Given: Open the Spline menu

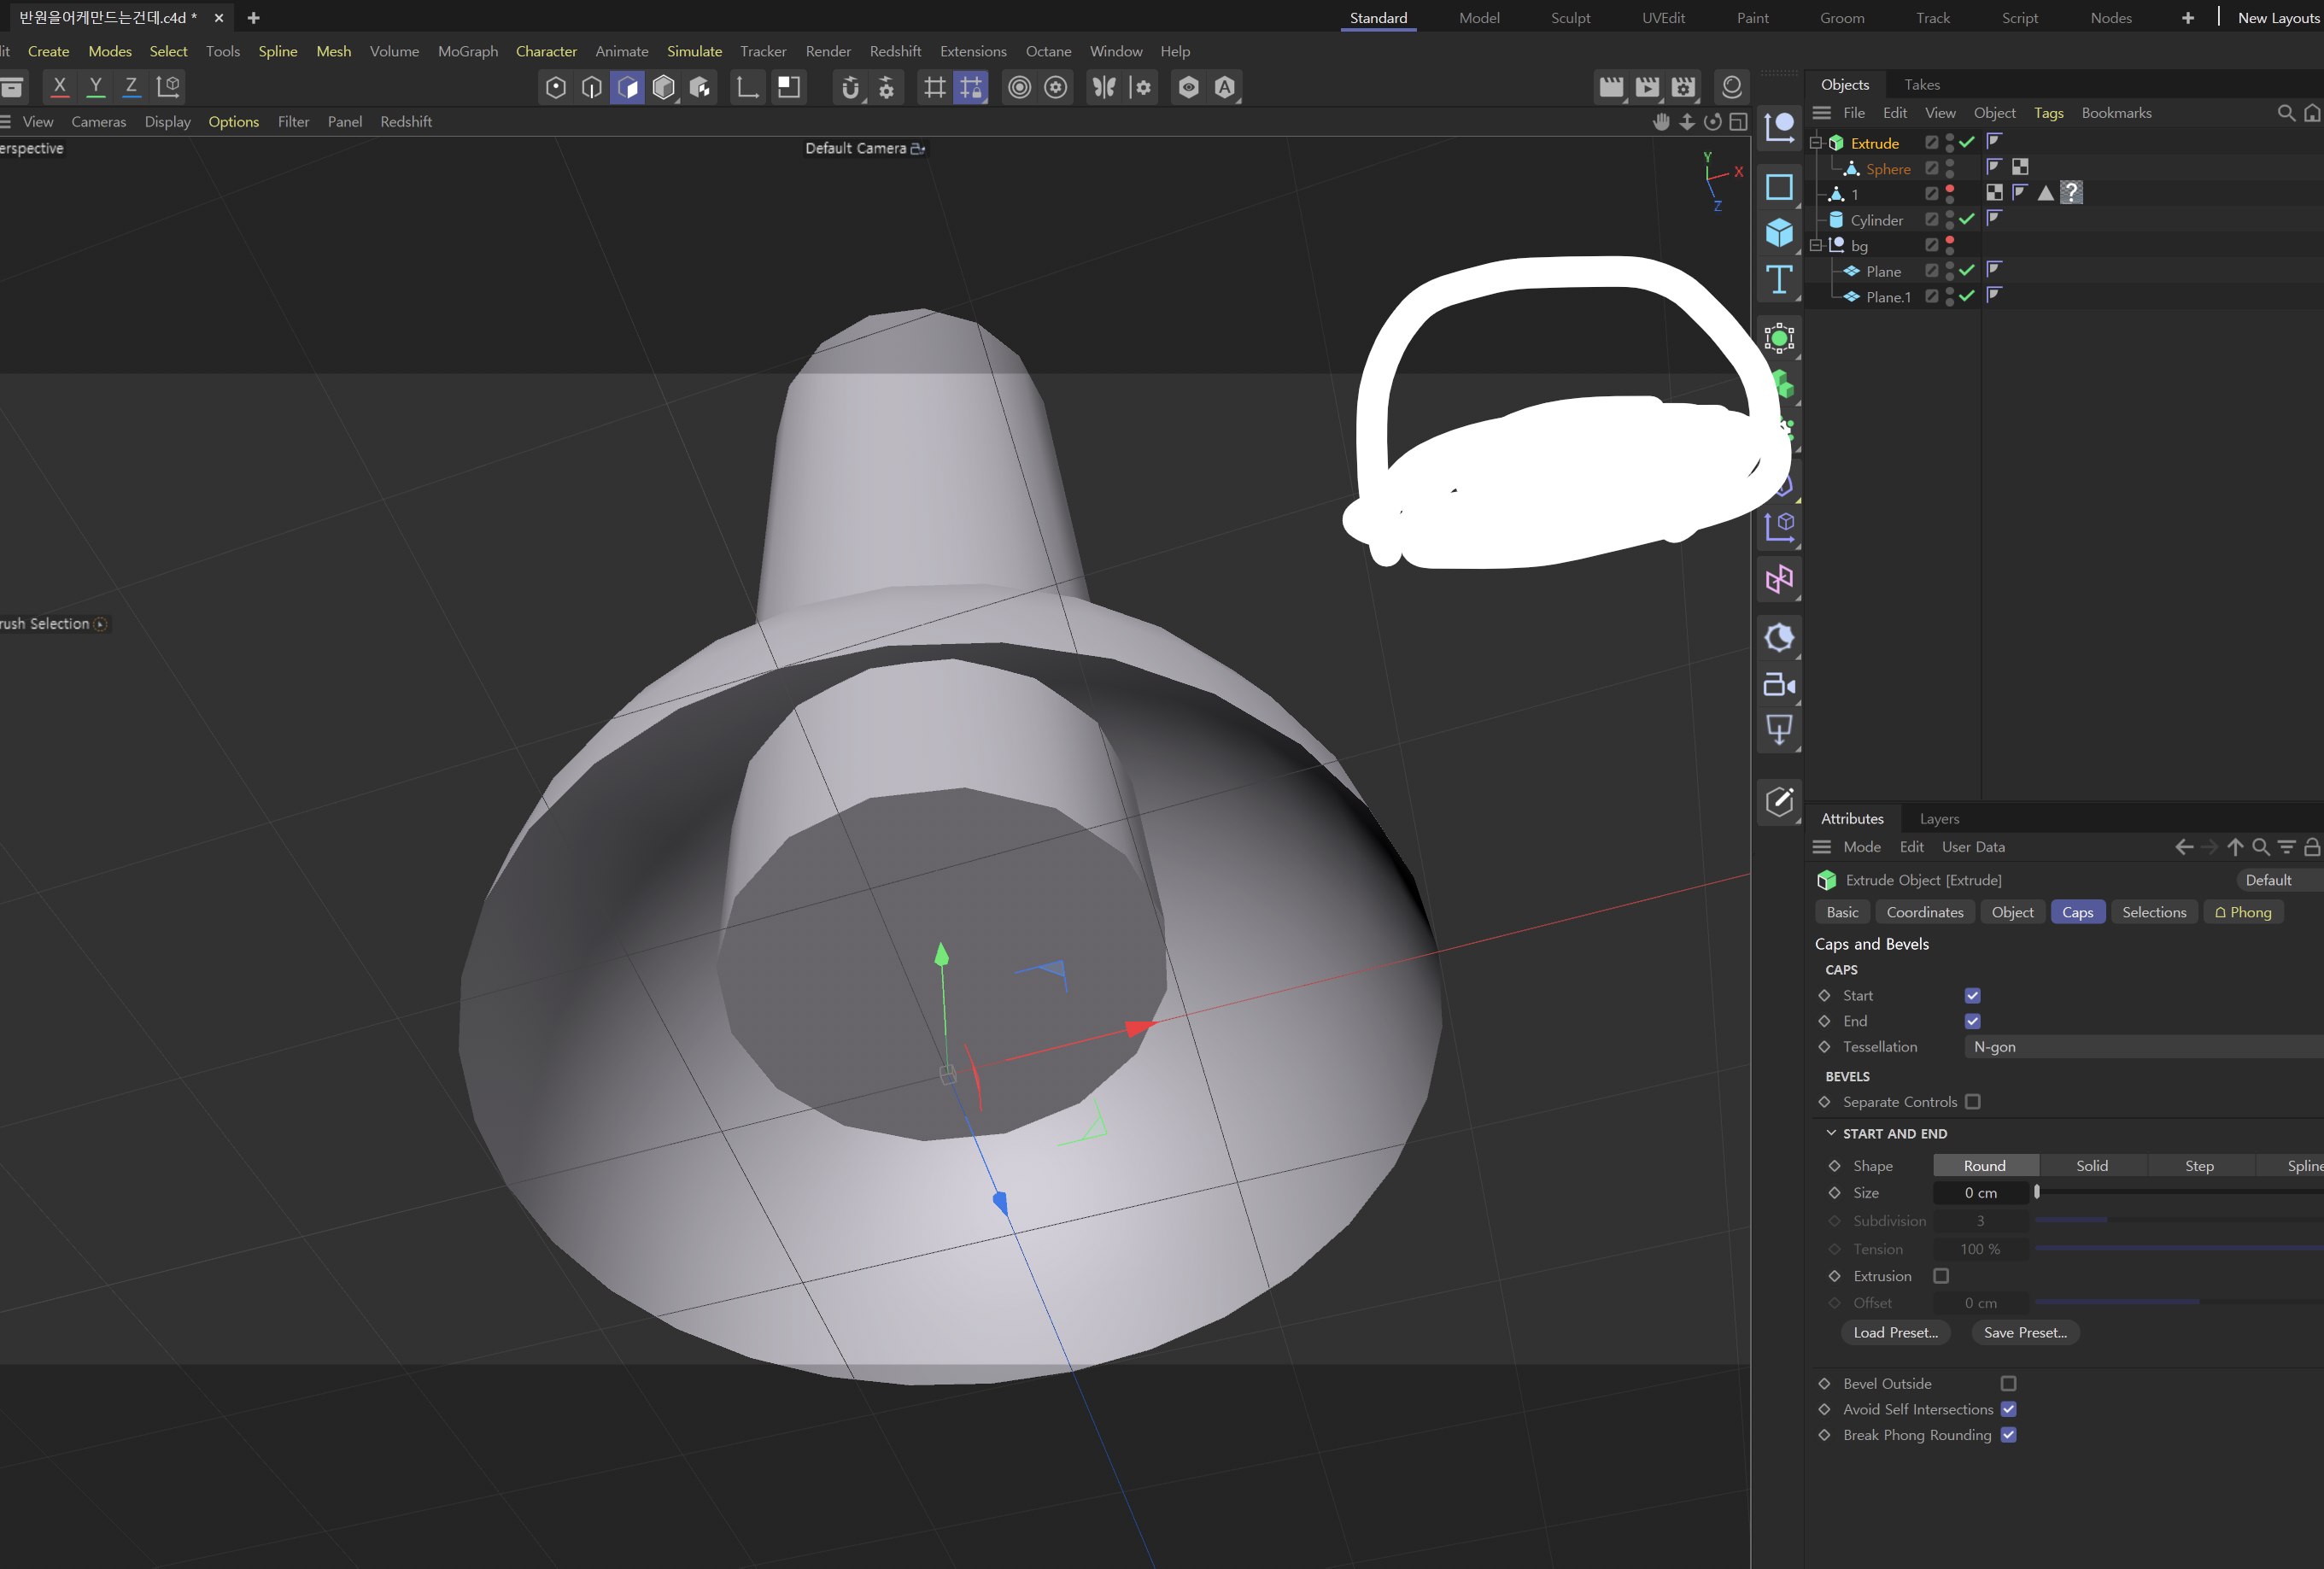Looking at the screenshot, I should pos(278,51).
